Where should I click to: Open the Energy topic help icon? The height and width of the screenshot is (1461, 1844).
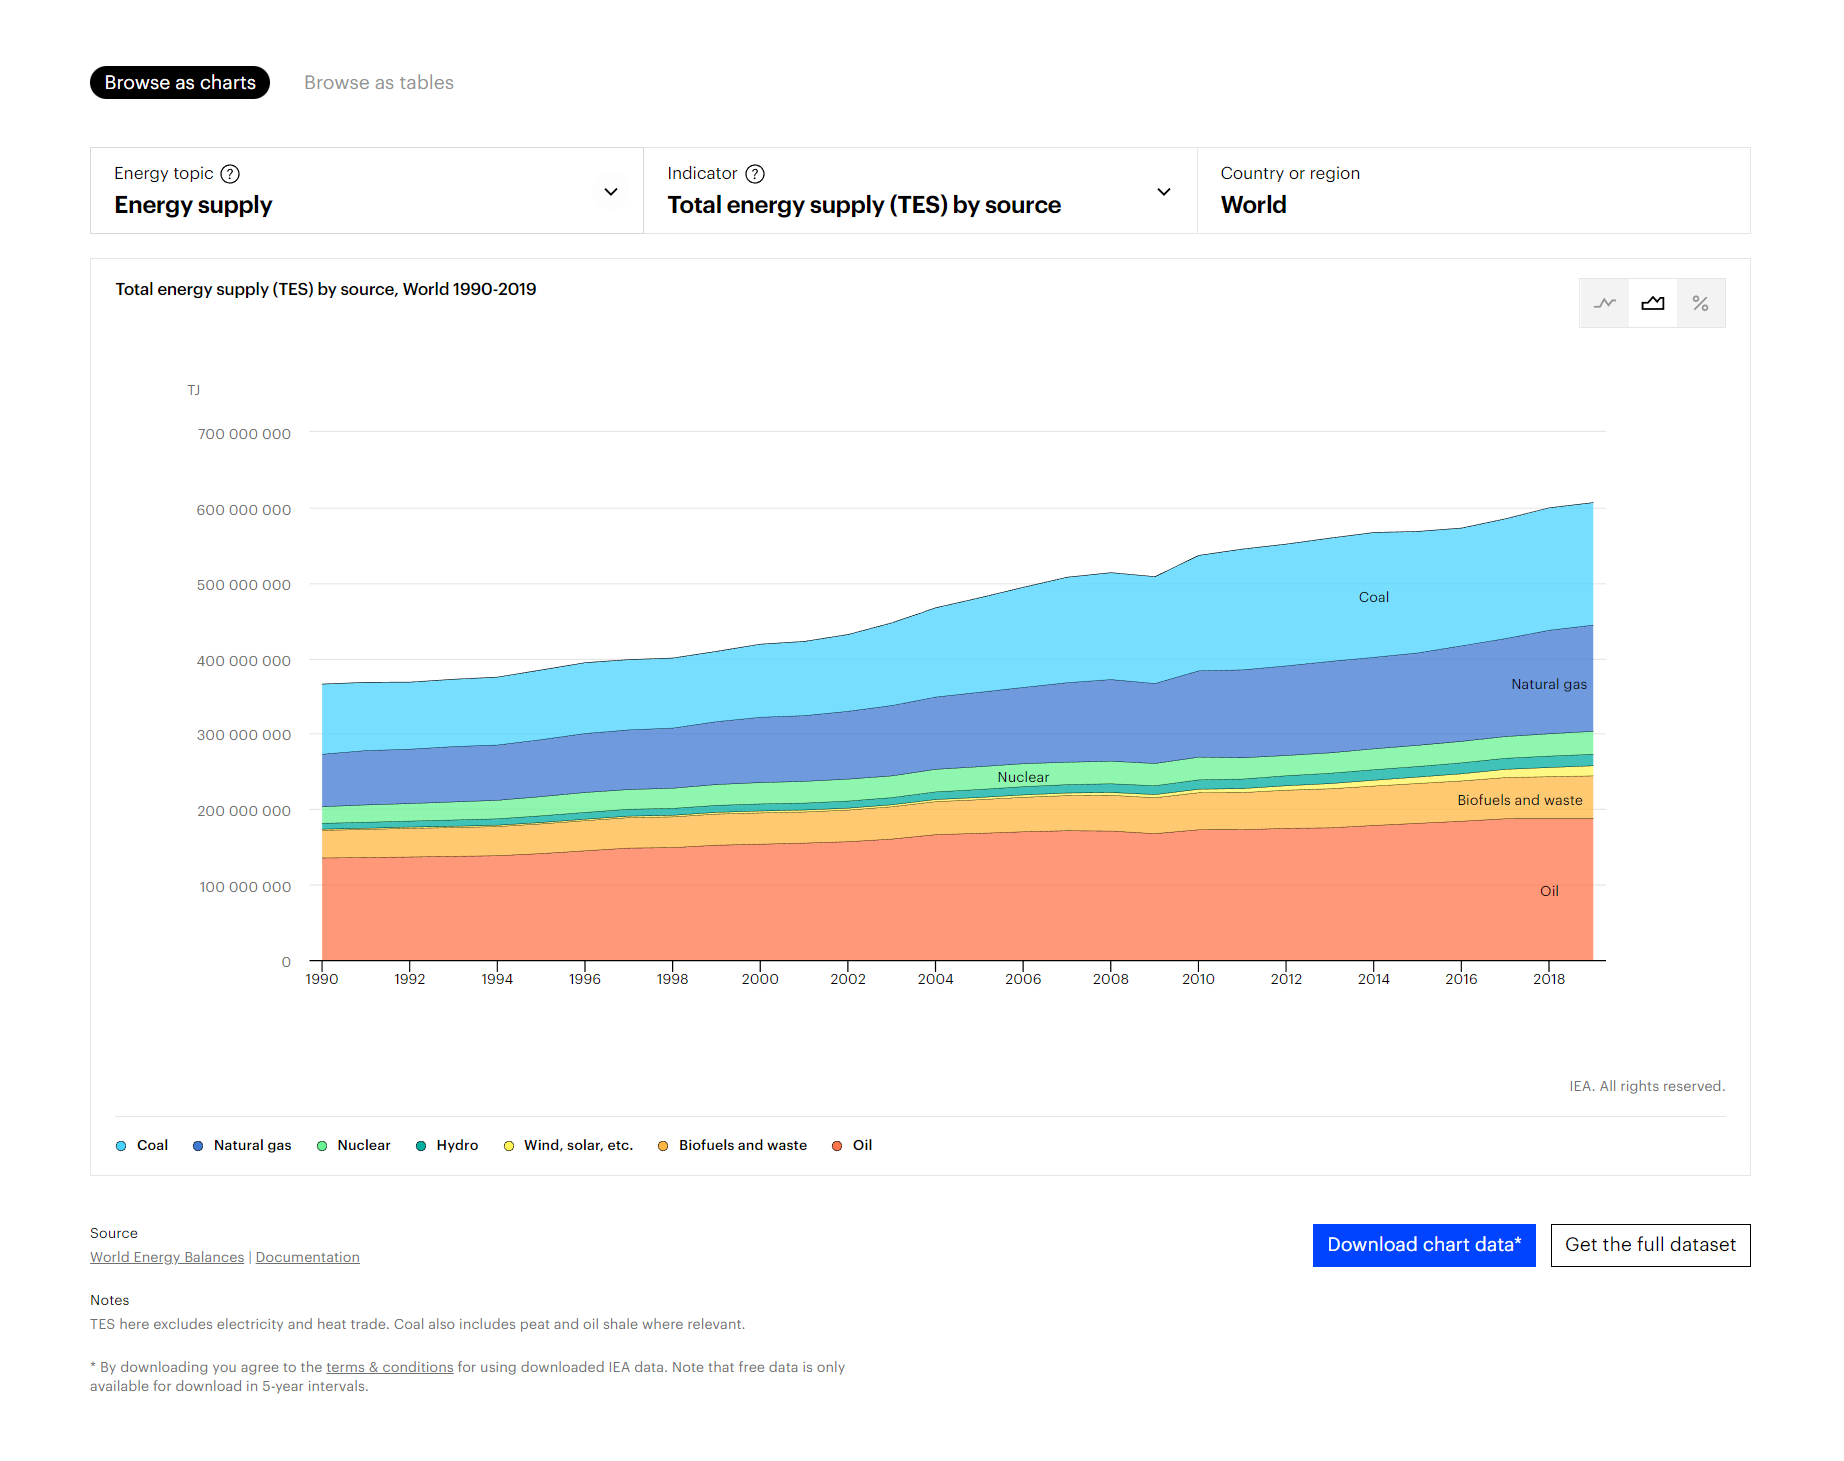[230, 173]
